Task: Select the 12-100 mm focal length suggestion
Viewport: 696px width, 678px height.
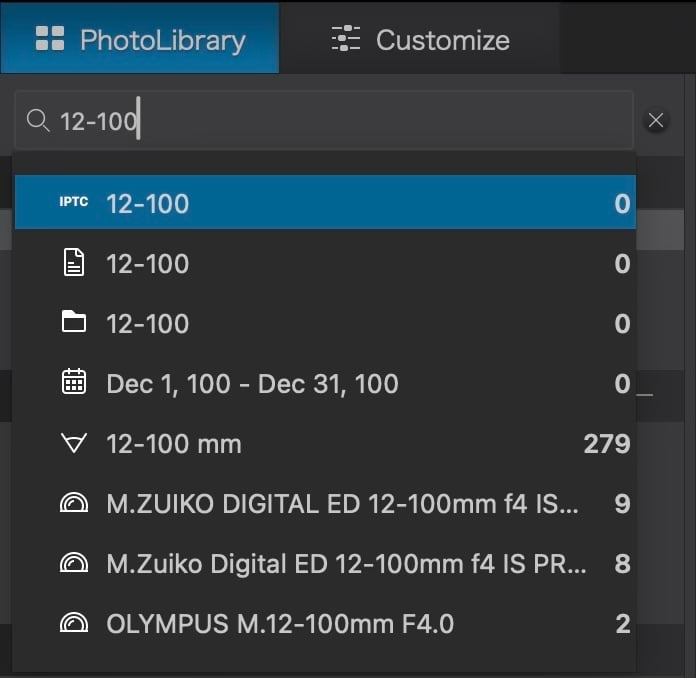Action: [x=174, y=444]
